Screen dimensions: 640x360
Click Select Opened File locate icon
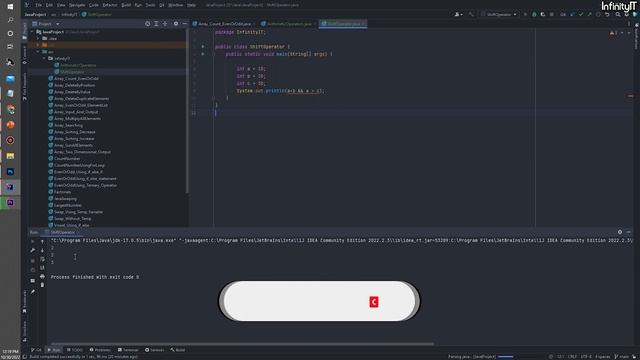pyautogui.click(x=147, y=24)
